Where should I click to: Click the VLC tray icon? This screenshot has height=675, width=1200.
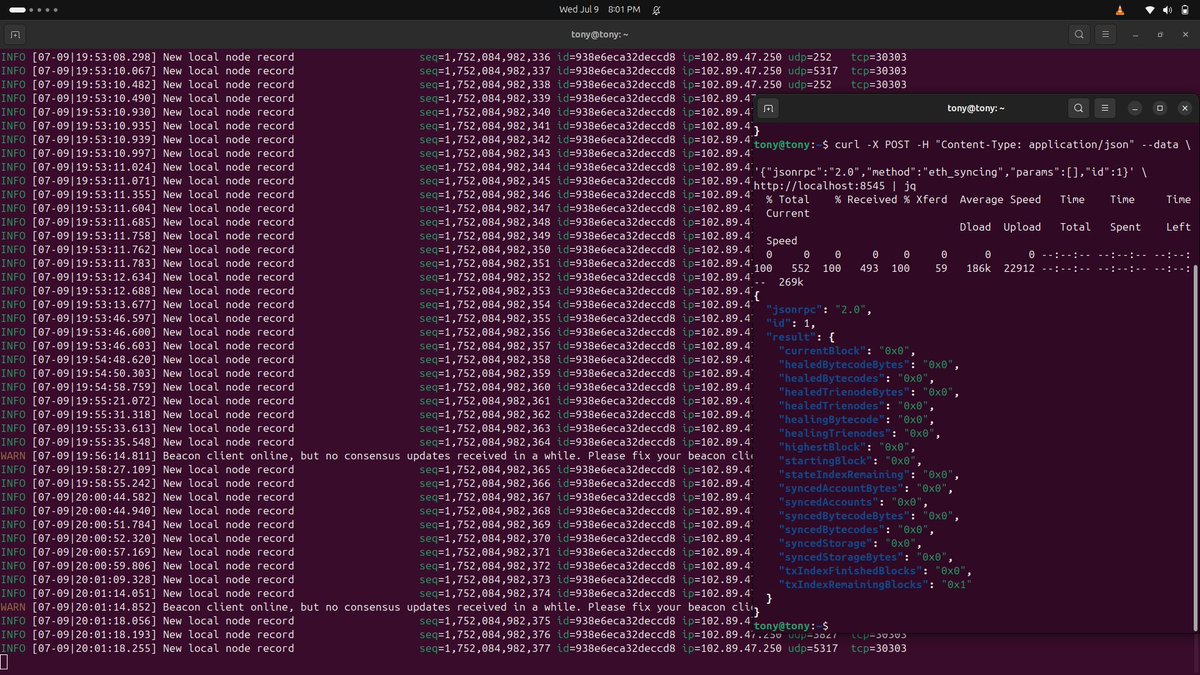click(1120, 10)
